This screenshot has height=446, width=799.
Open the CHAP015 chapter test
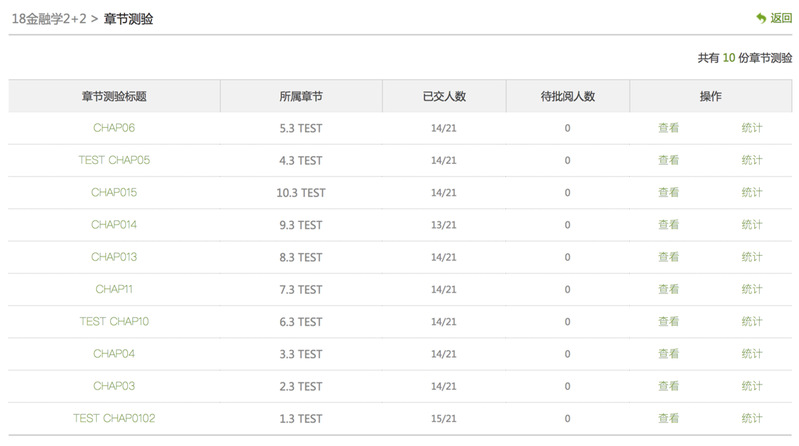click(114, 192)
